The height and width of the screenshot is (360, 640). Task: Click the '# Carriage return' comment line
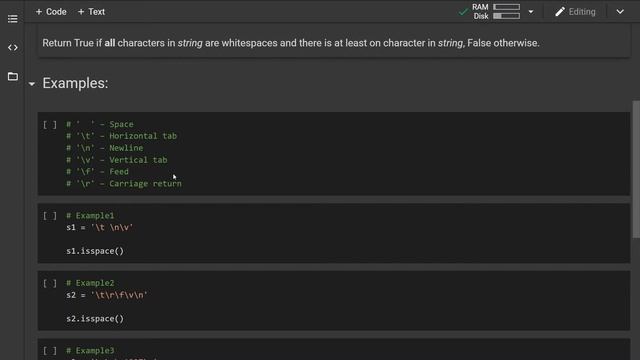124,184
